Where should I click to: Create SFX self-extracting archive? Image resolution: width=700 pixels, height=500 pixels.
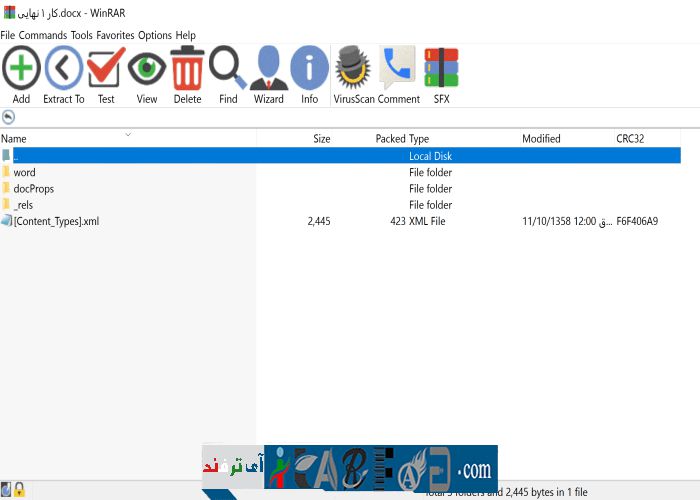point(441,70)
